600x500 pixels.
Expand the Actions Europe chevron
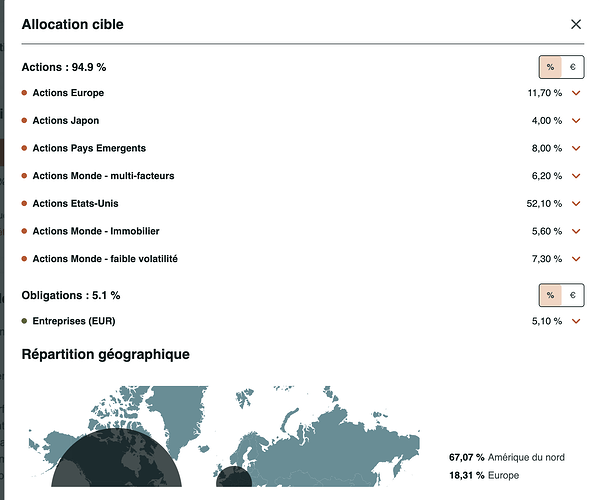pyautogui.click(x=576, y=93)
